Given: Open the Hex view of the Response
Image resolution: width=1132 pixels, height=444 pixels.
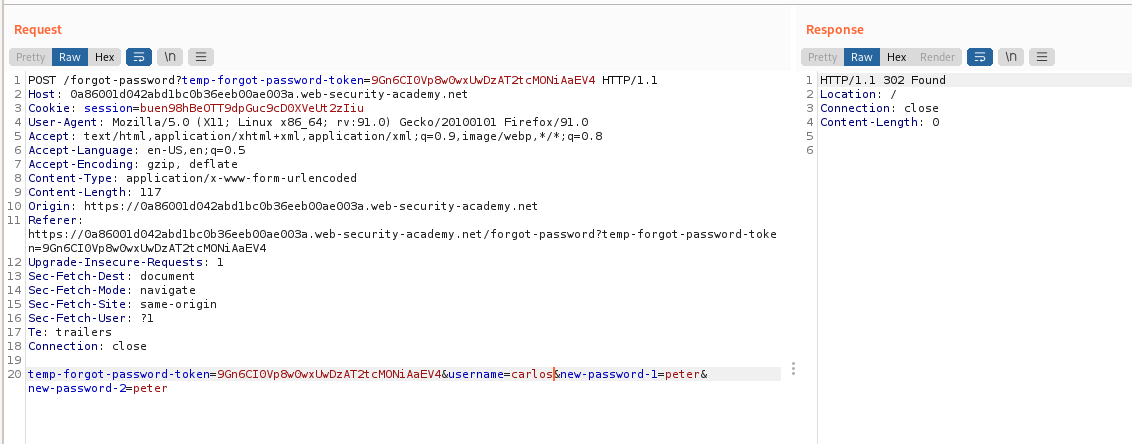Looking at the screenshot, I should 897,57.
